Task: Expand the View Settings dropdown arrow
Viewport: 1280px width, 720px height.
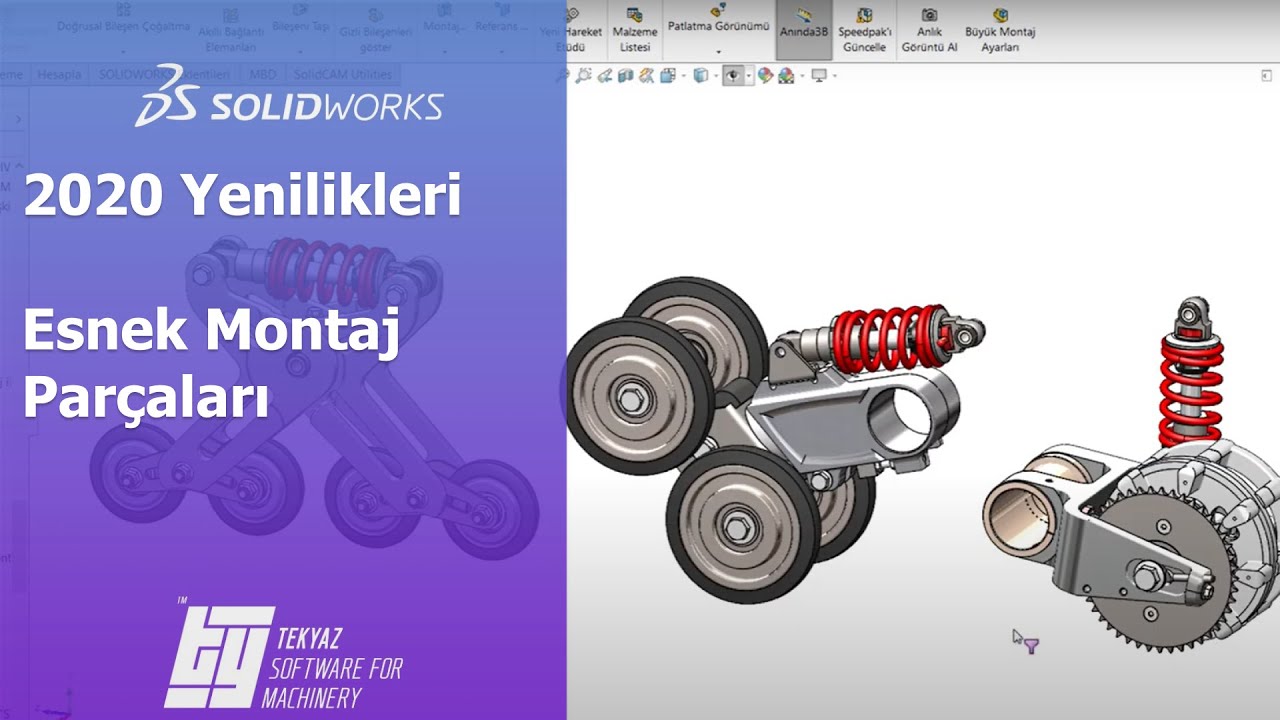Action: (x=835, y=76)
